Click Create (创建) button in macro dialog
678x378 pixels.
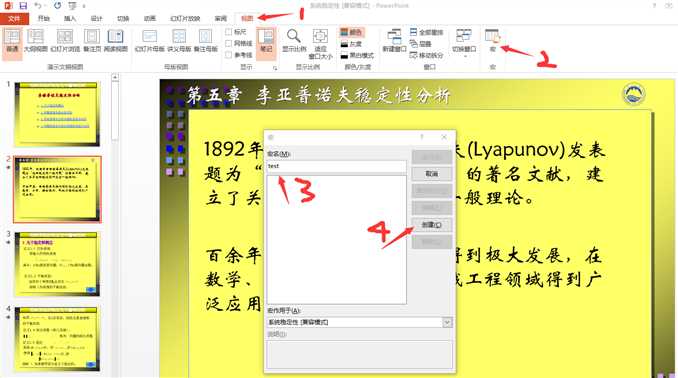(x=432, y=225)
